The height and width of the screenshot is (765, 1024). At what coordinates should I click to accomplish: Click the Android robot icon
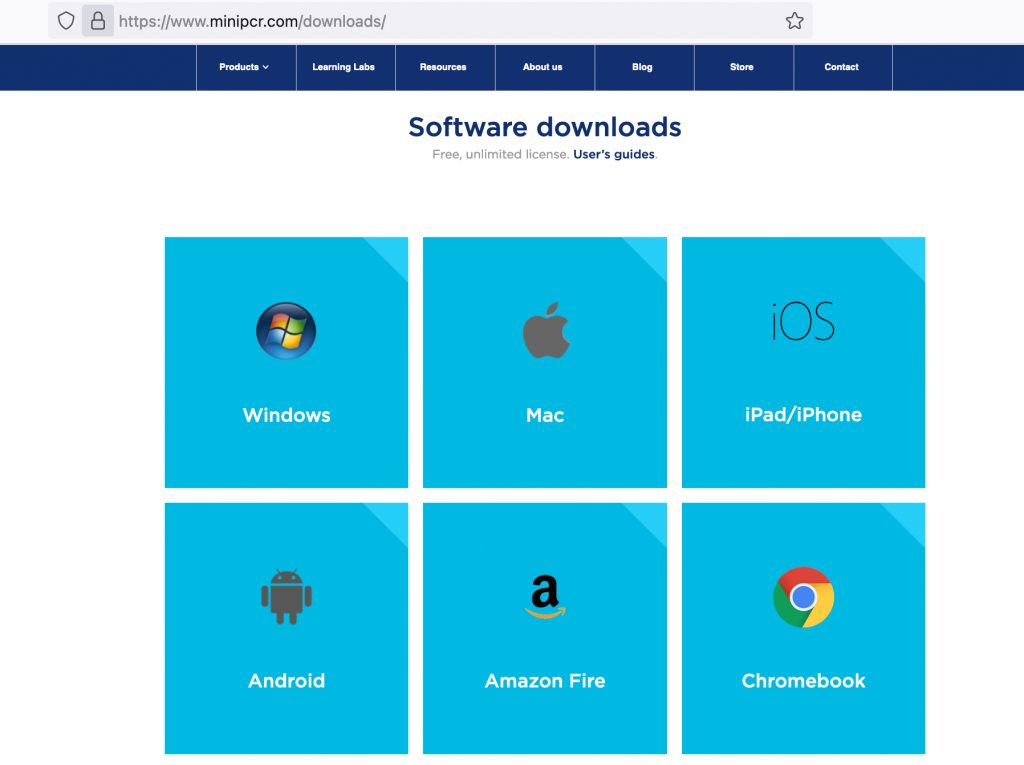point(286,596)
